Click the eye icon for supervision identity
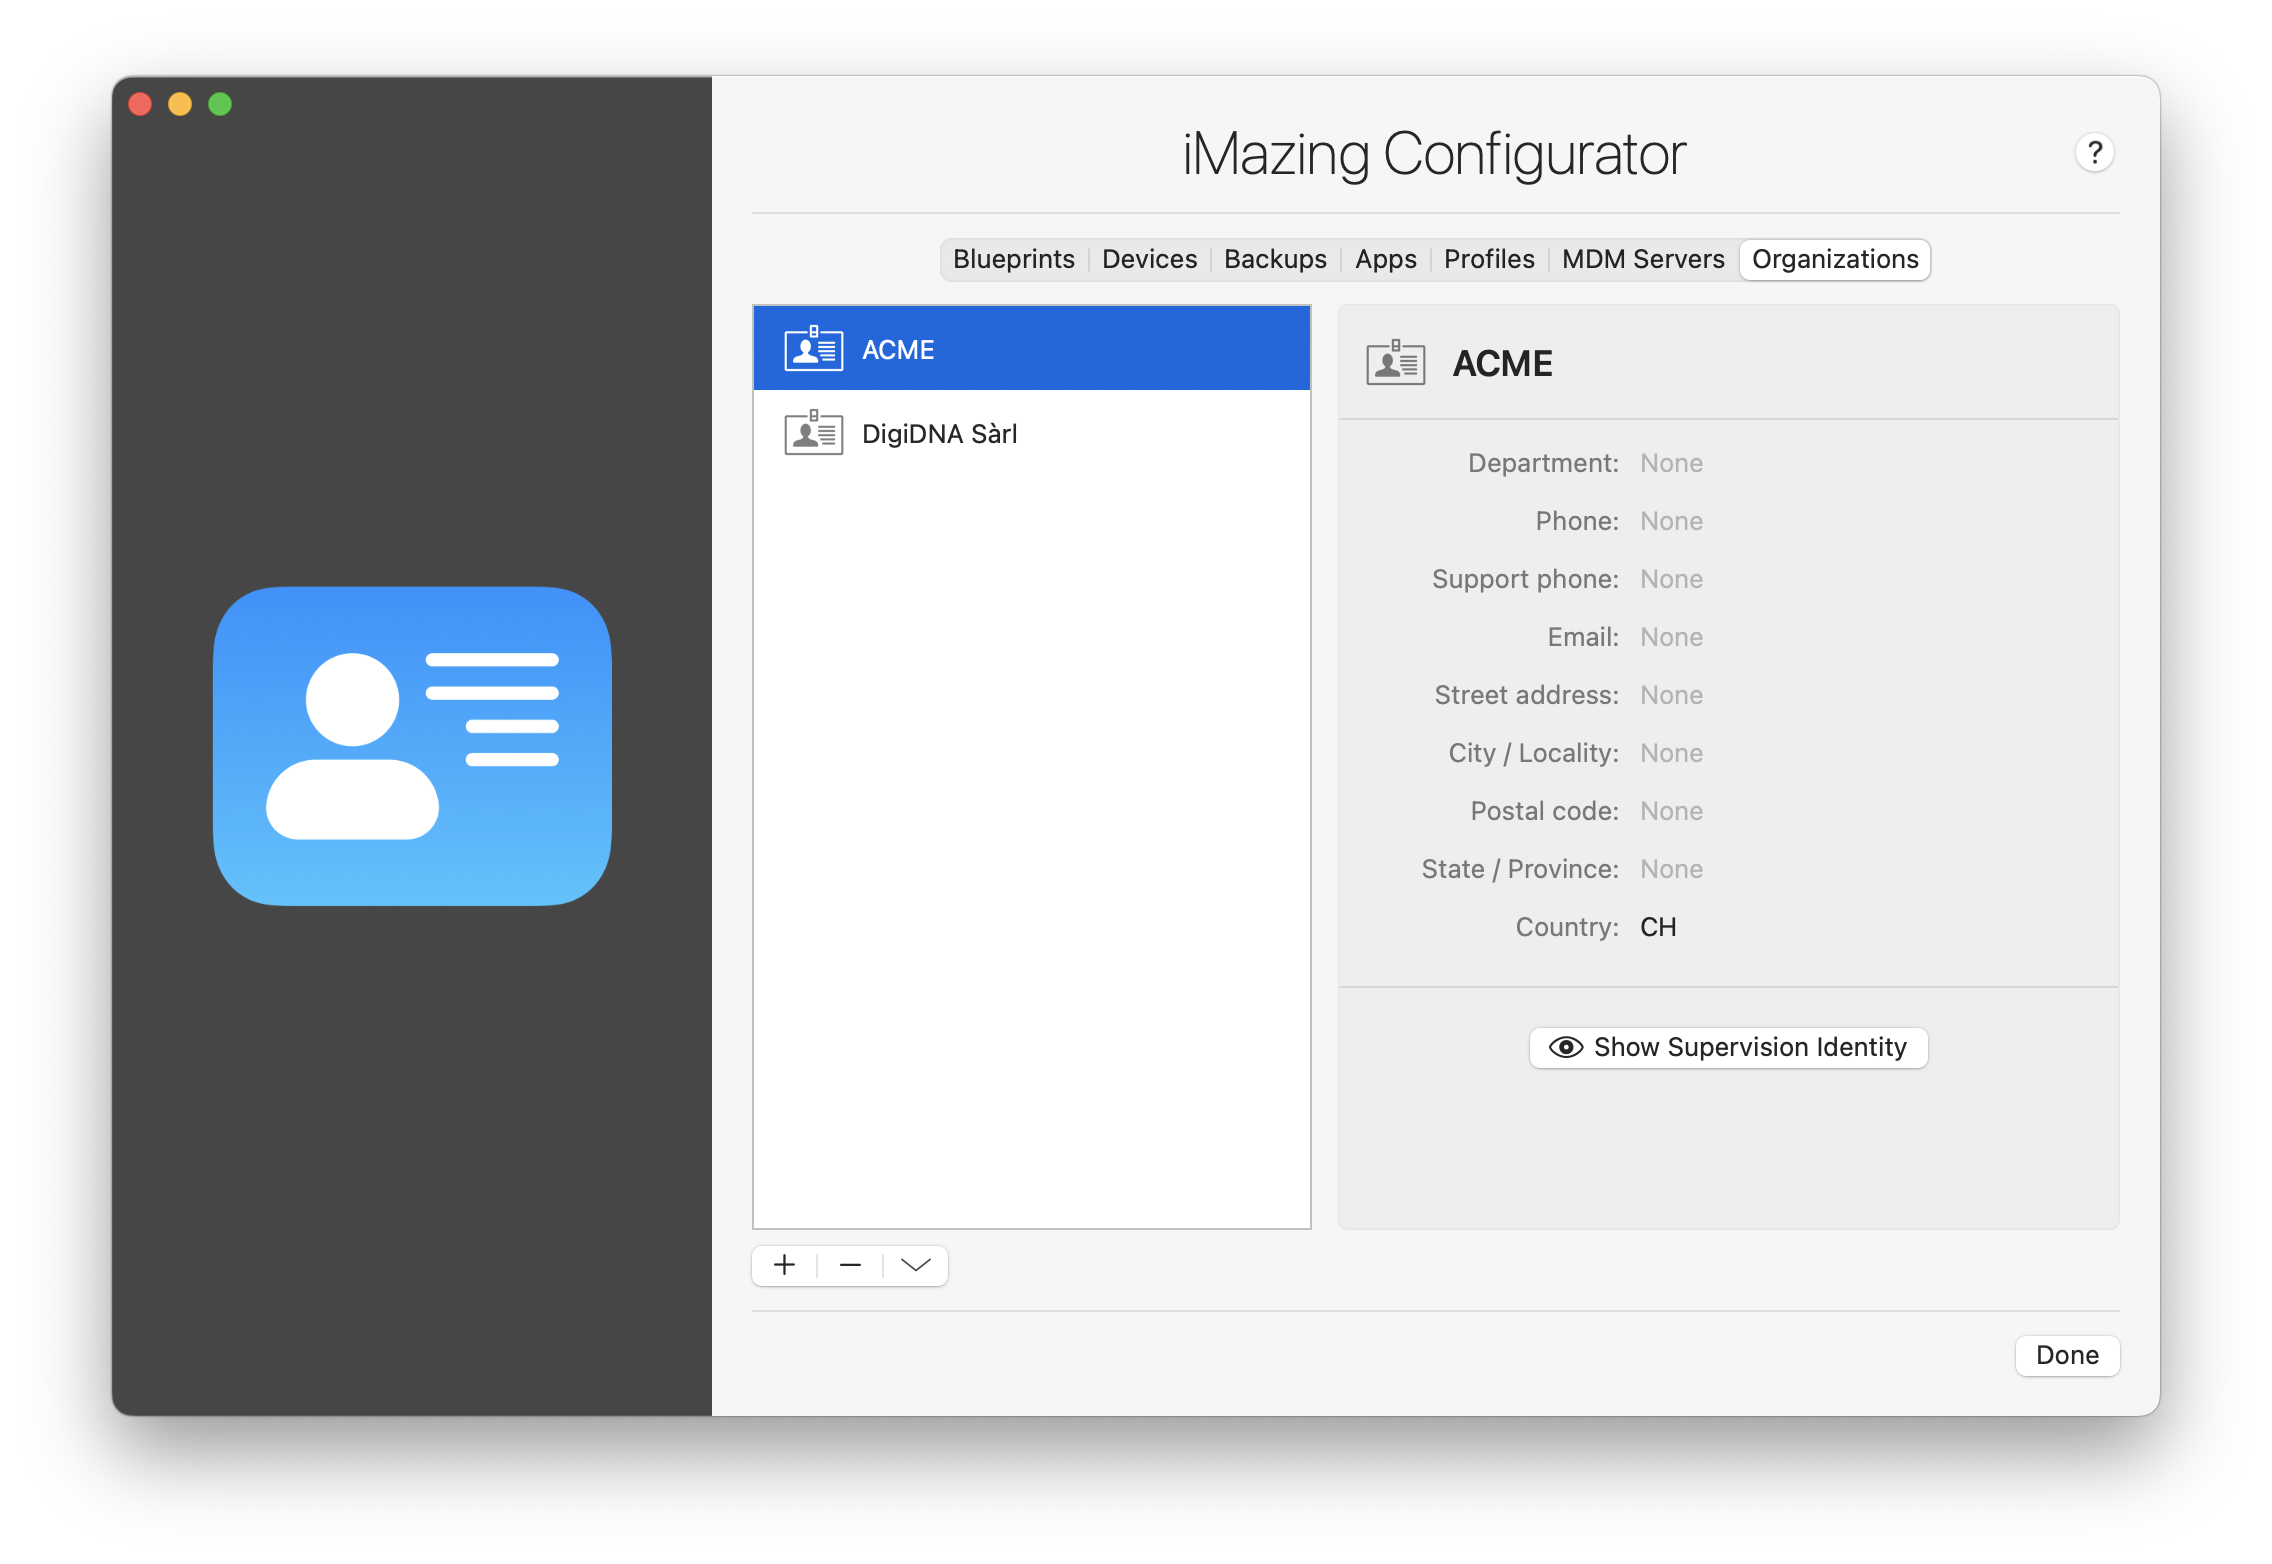The image size is (2272, 1564). [x=1565, y=1047]
